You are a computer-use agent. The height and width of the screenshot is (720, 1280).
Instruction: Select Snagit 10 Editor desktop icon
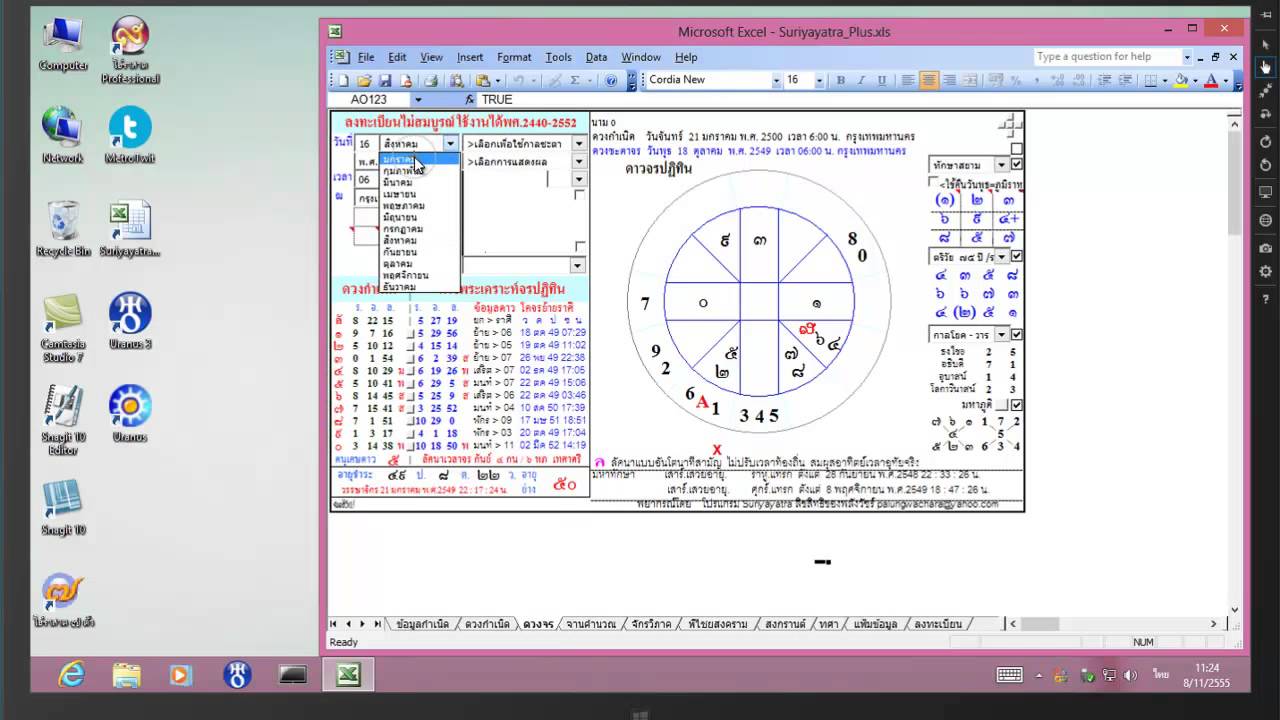63,420
